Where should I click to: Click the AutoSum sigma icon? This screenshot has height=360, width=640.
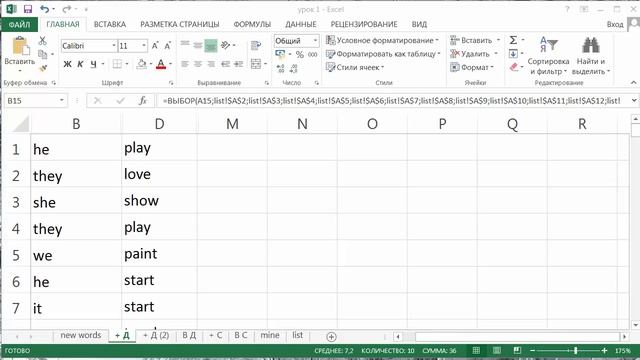pyautogui.click(x=513, y=40)
